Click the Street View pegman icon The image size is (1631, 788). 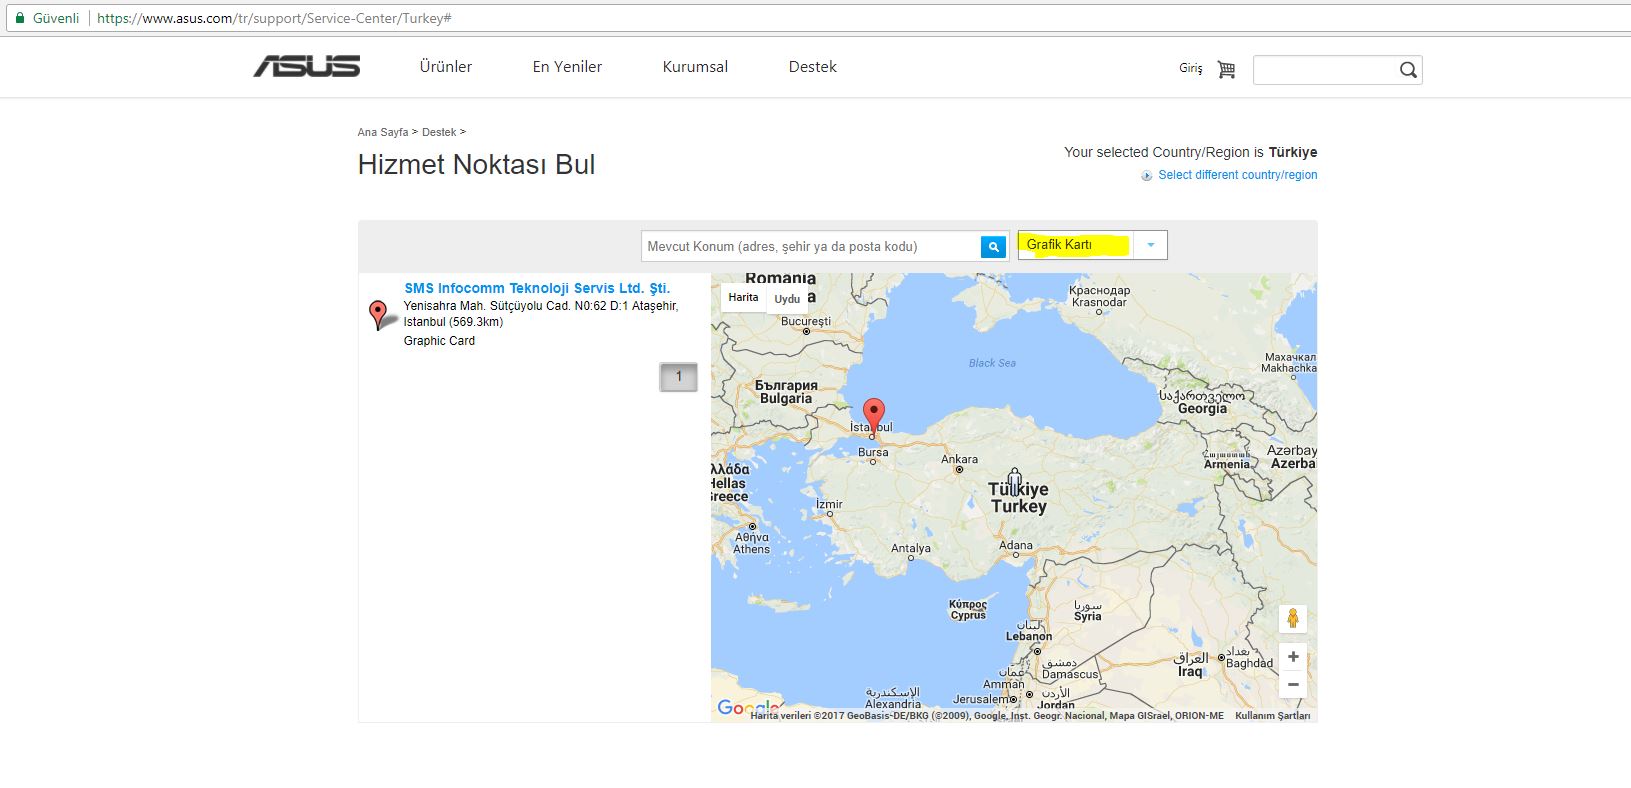click(1292, 618)
